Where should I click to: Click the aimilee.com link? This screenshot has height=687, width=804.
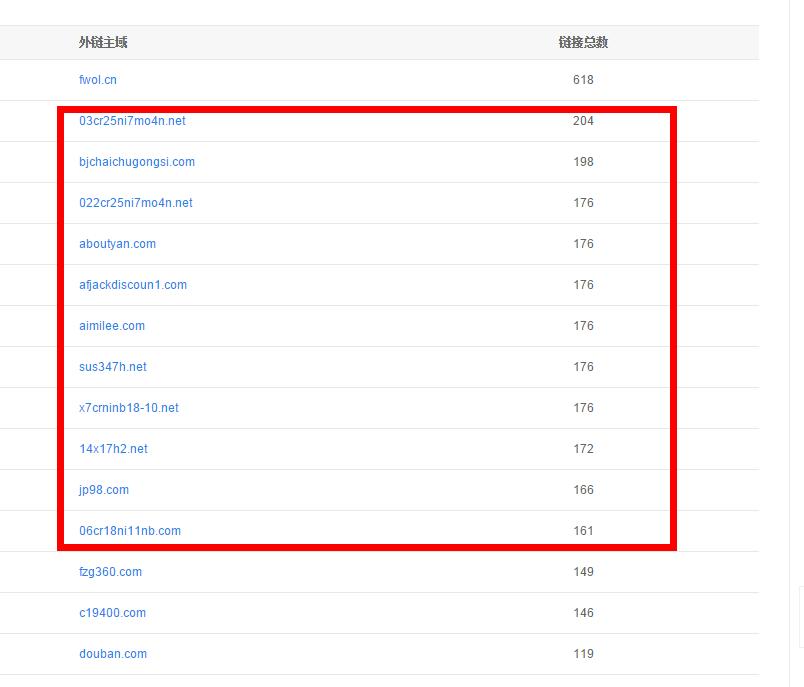coord(112,326)
